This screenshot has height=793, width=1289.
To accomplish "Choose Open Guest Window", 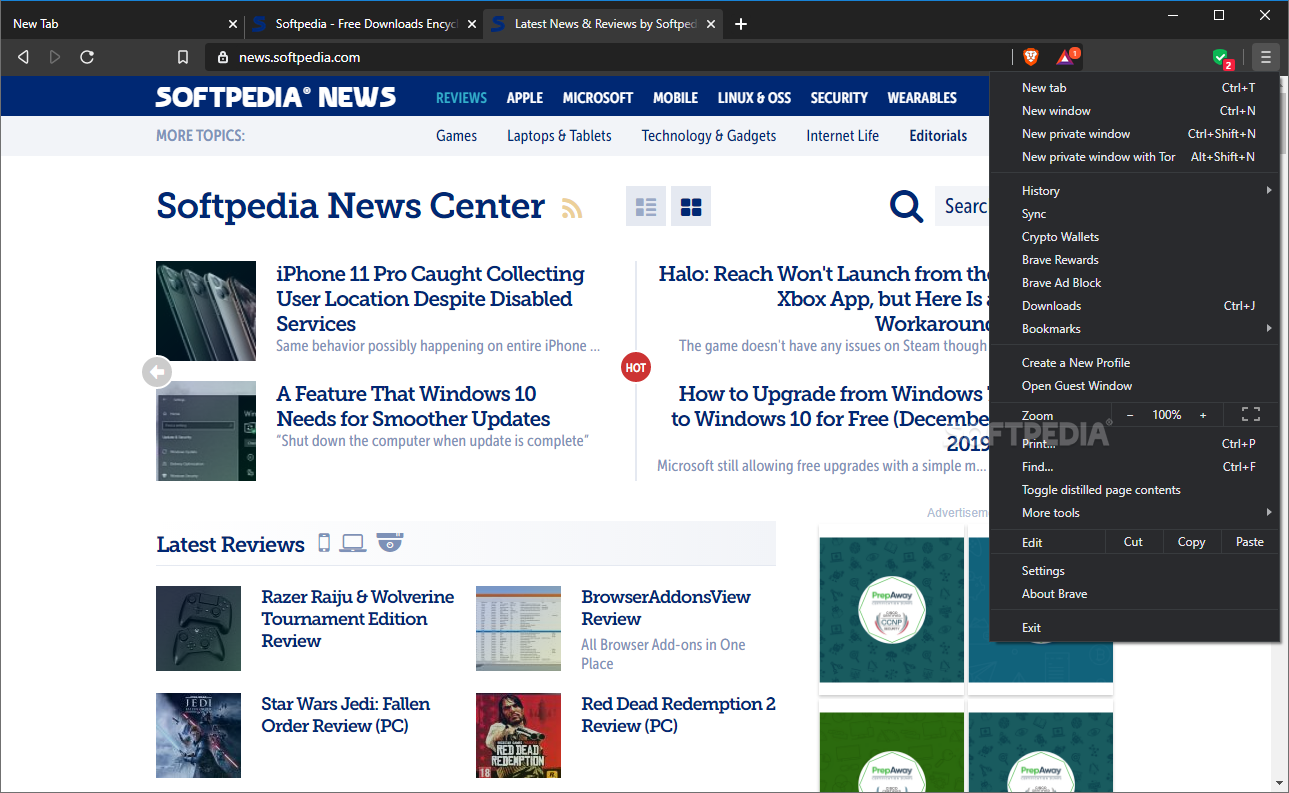I will click(x=1134, y=385).
